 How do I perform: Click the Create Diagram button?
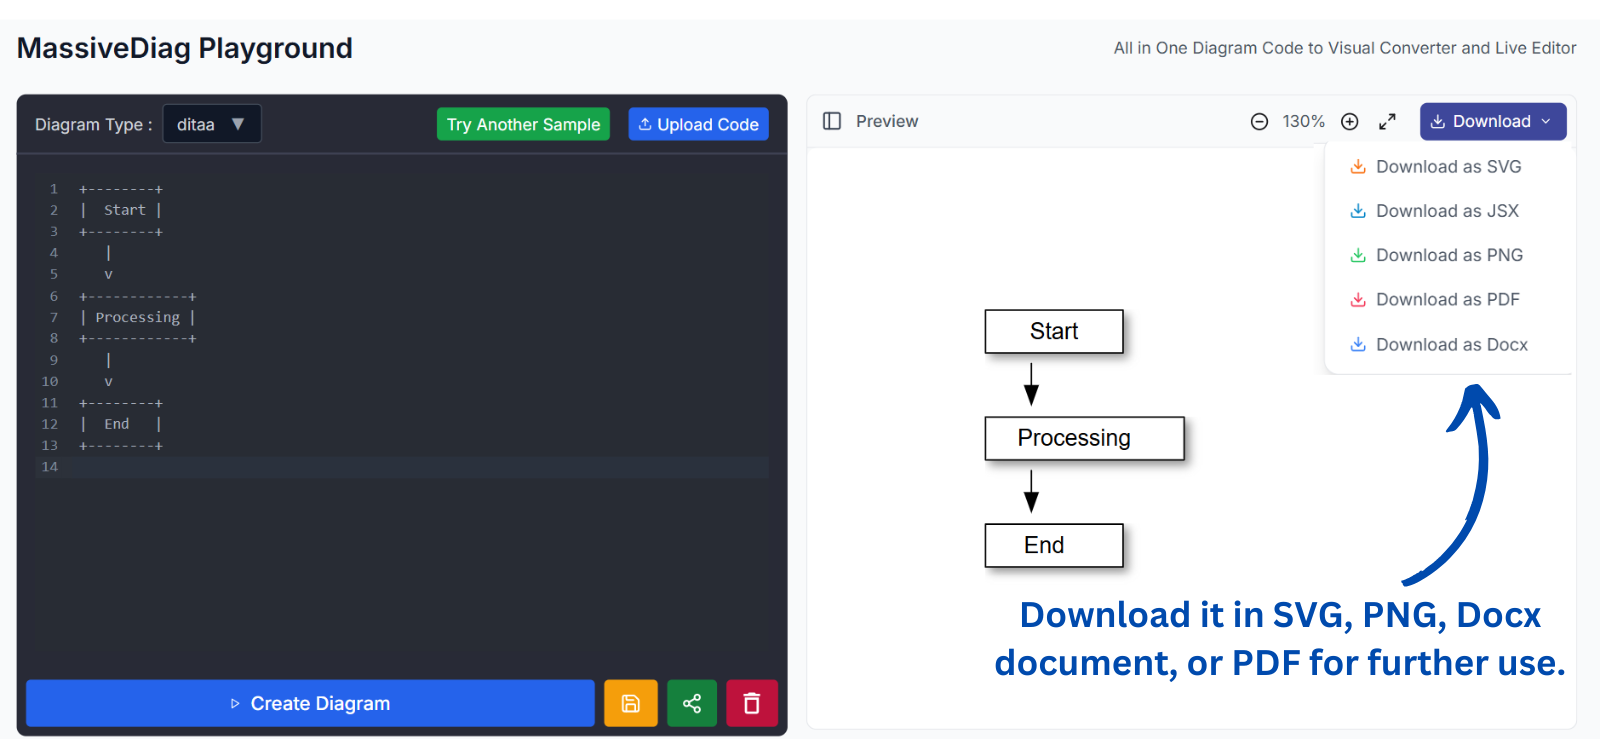tap(310, 703)
